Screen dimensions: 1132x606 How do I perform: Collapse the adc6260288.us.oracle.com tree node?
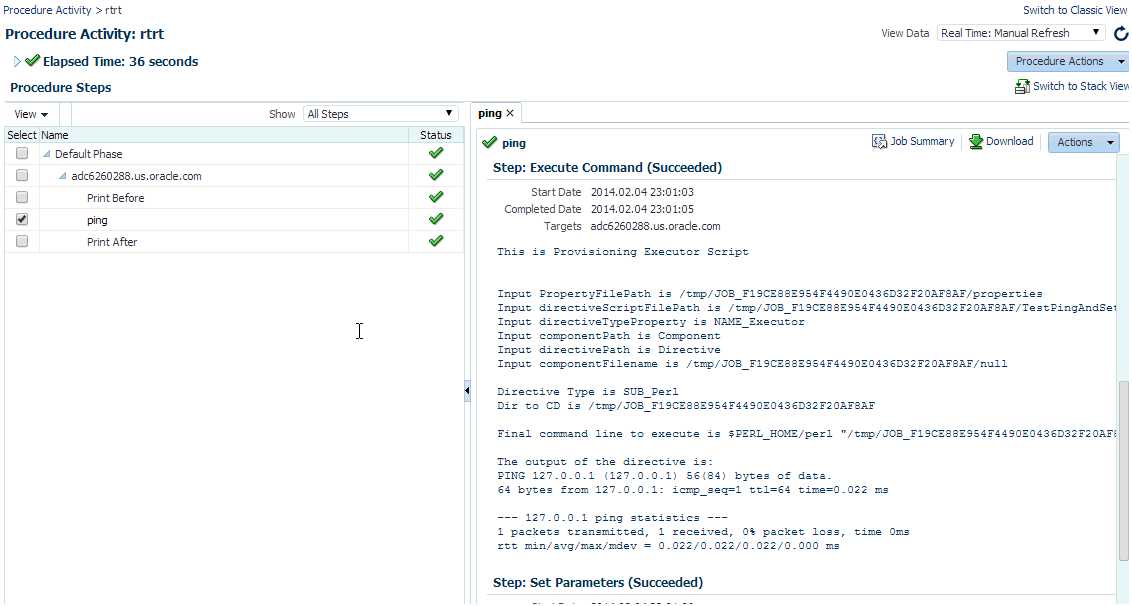click(x=62, y=176)
